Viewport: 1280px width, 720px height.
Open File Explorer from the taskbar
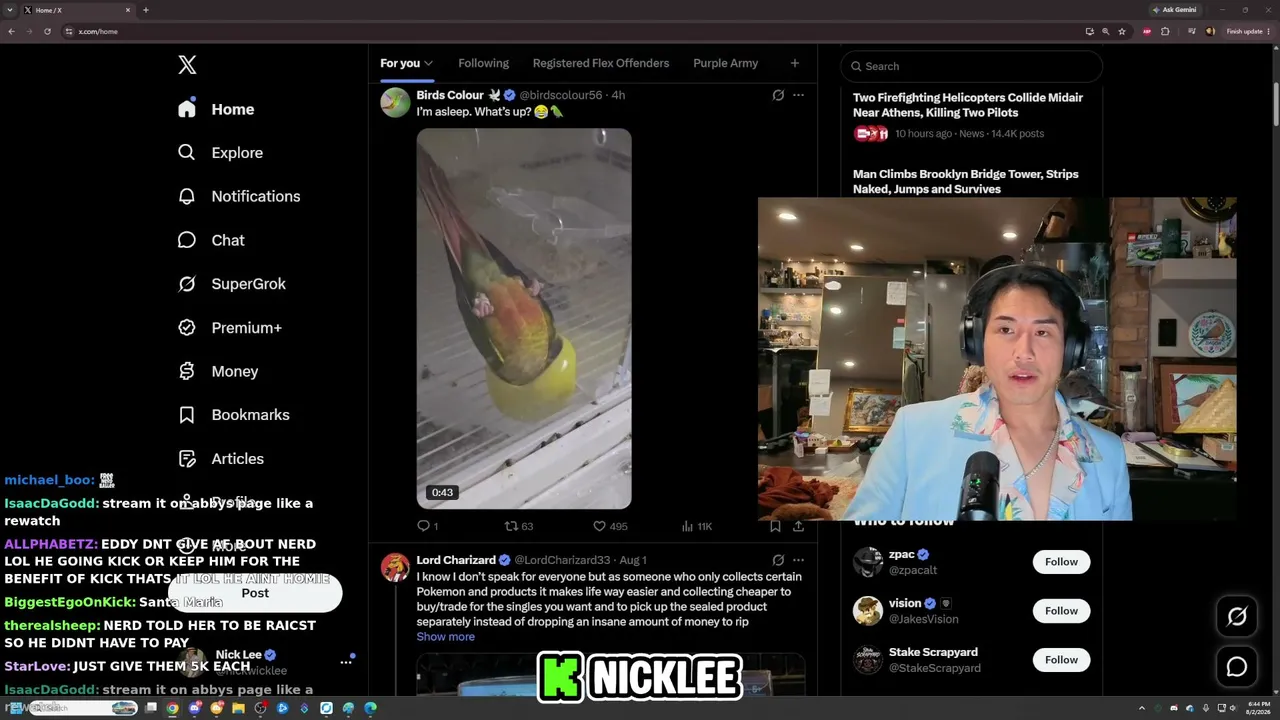pos(238,708)
